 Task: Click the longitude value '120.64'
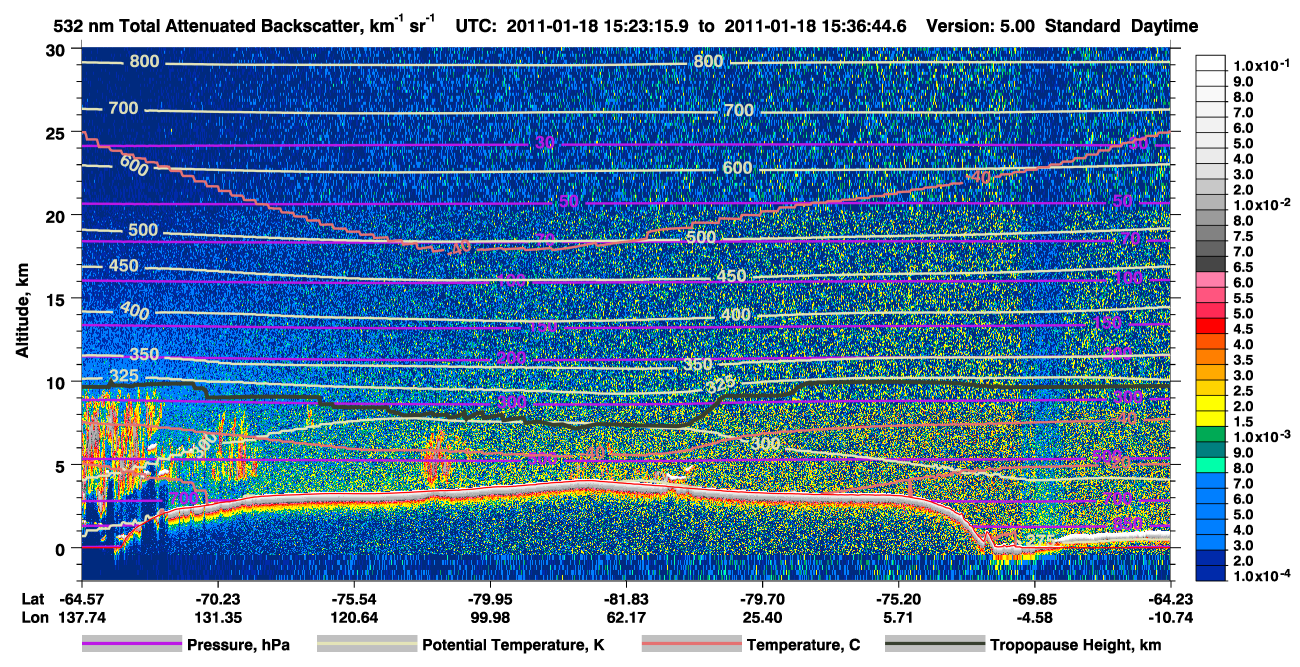pyautogui.click(x=353, y=616)
